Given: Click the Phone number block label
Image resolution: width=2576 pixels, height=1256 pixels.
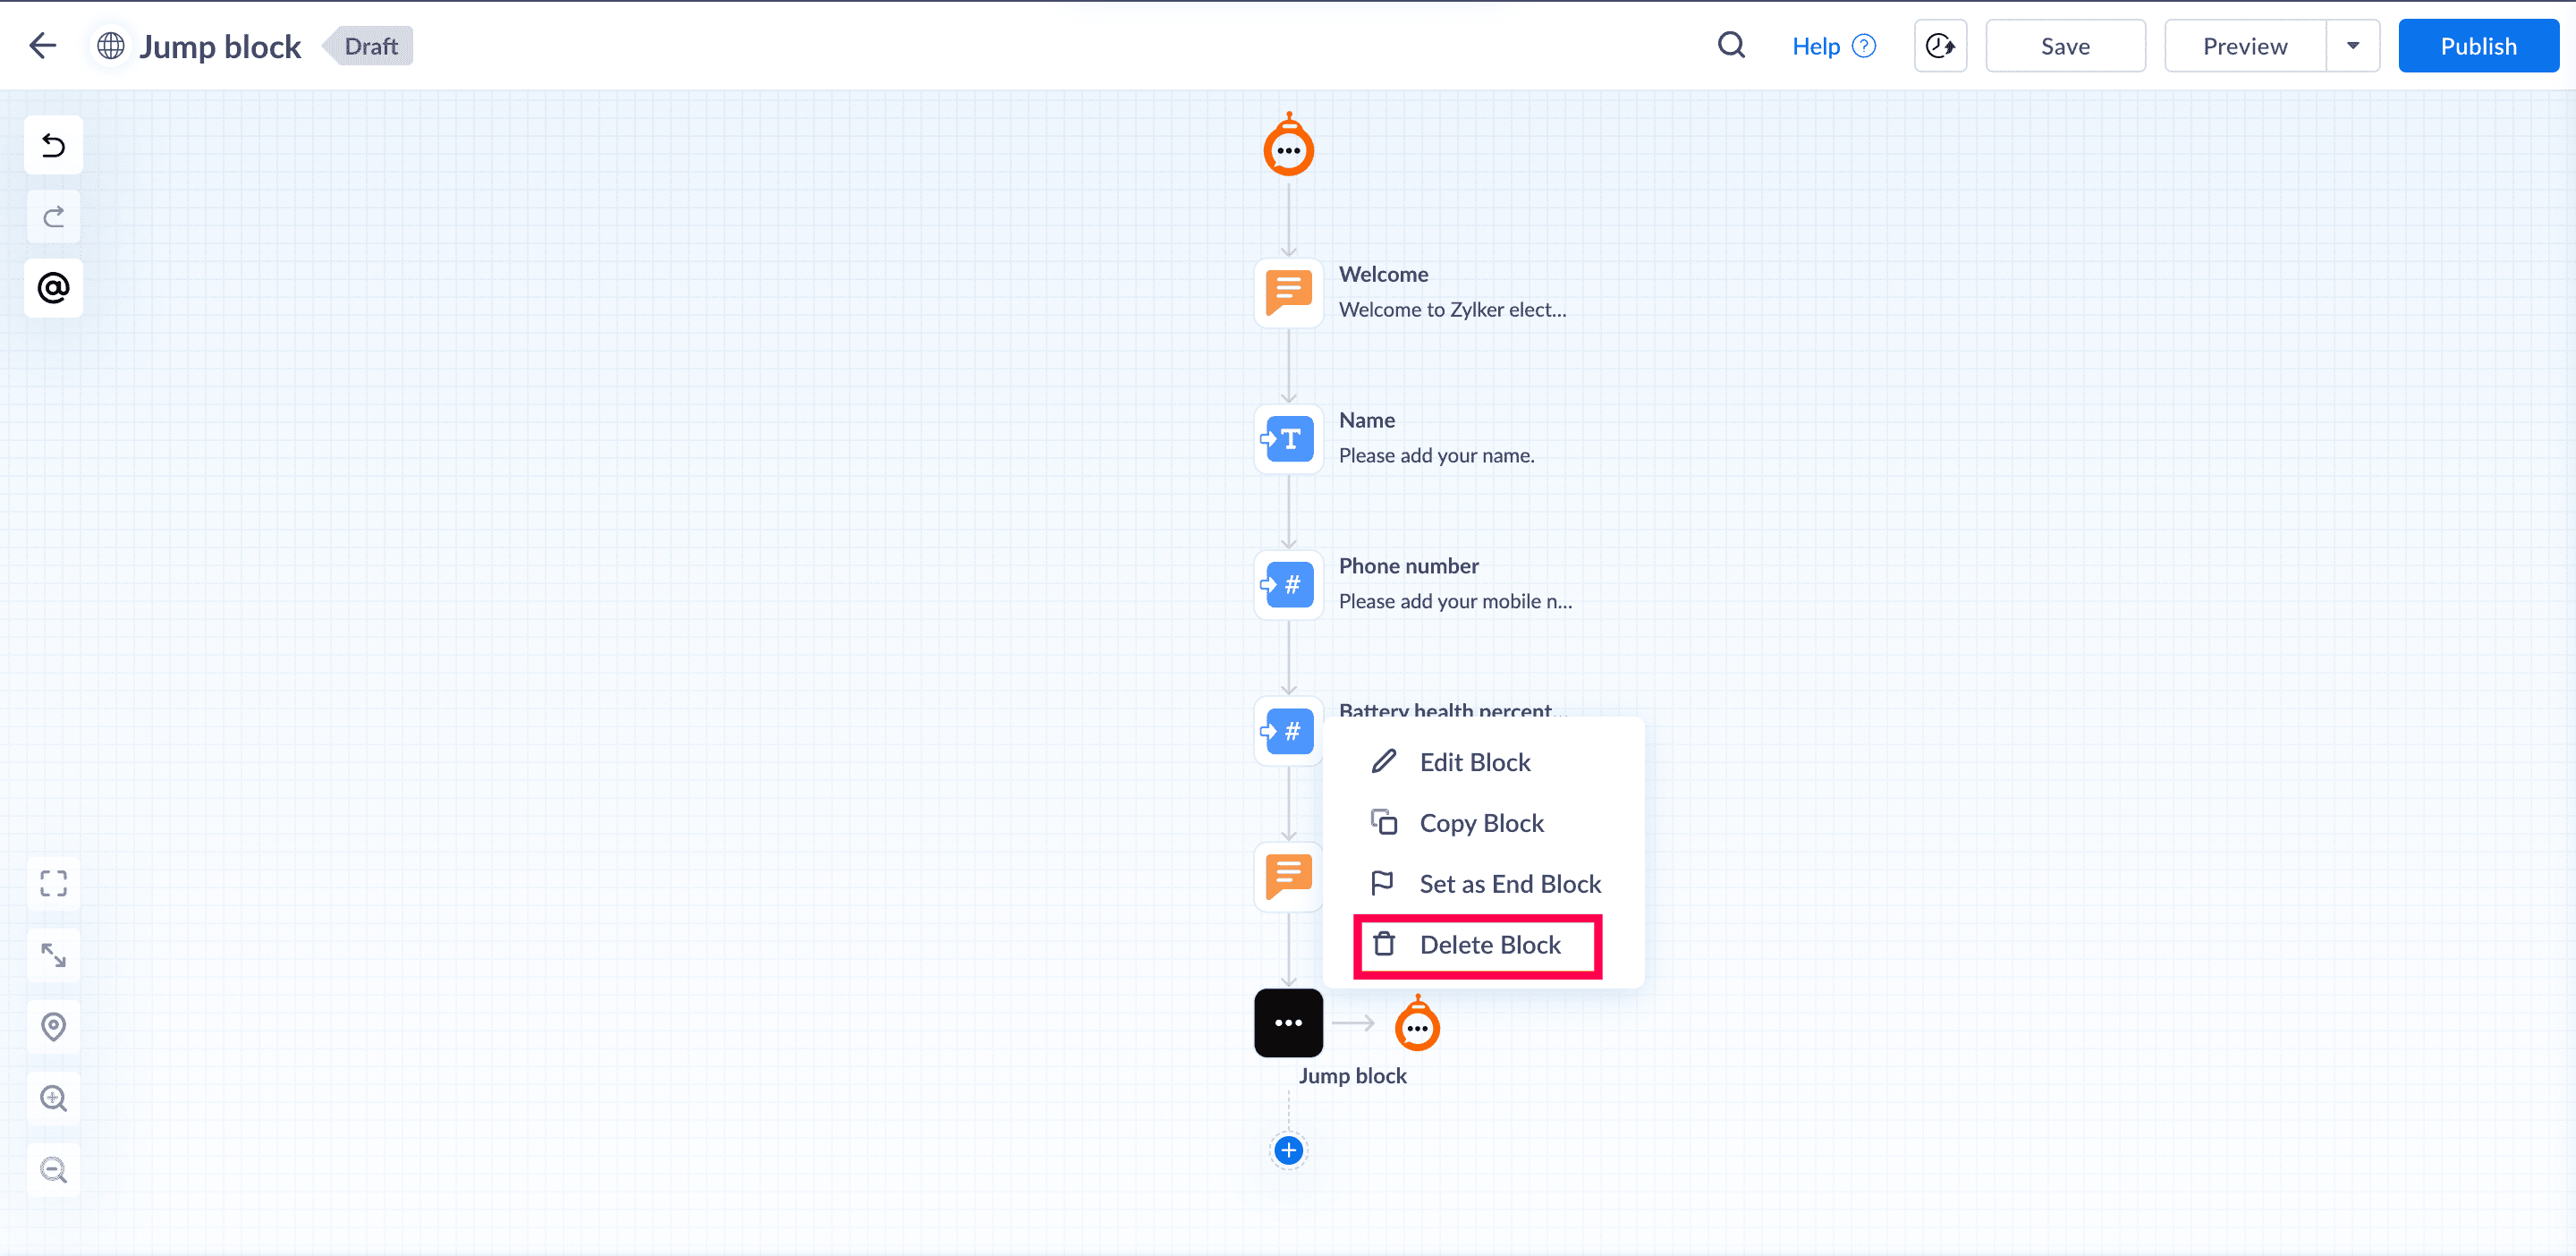Looking at the screenshot, I should [1408, 566].
